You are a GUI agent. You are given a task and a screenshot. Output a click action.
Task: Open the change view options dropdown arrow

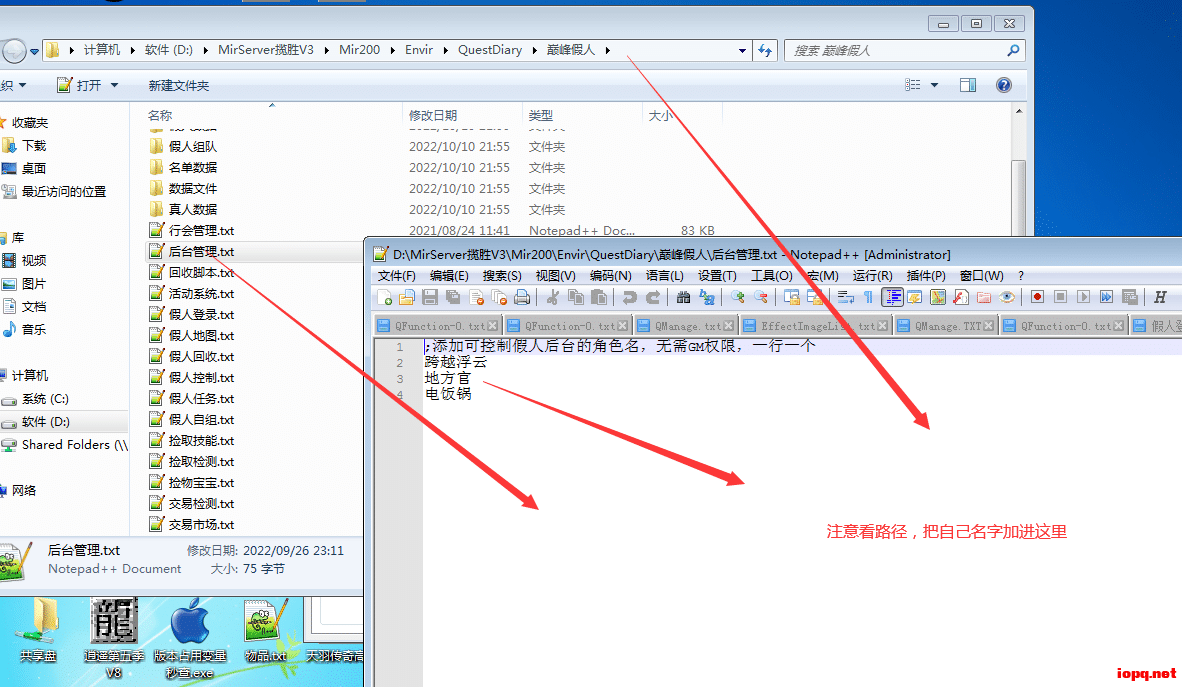click(x=934, y=85)
